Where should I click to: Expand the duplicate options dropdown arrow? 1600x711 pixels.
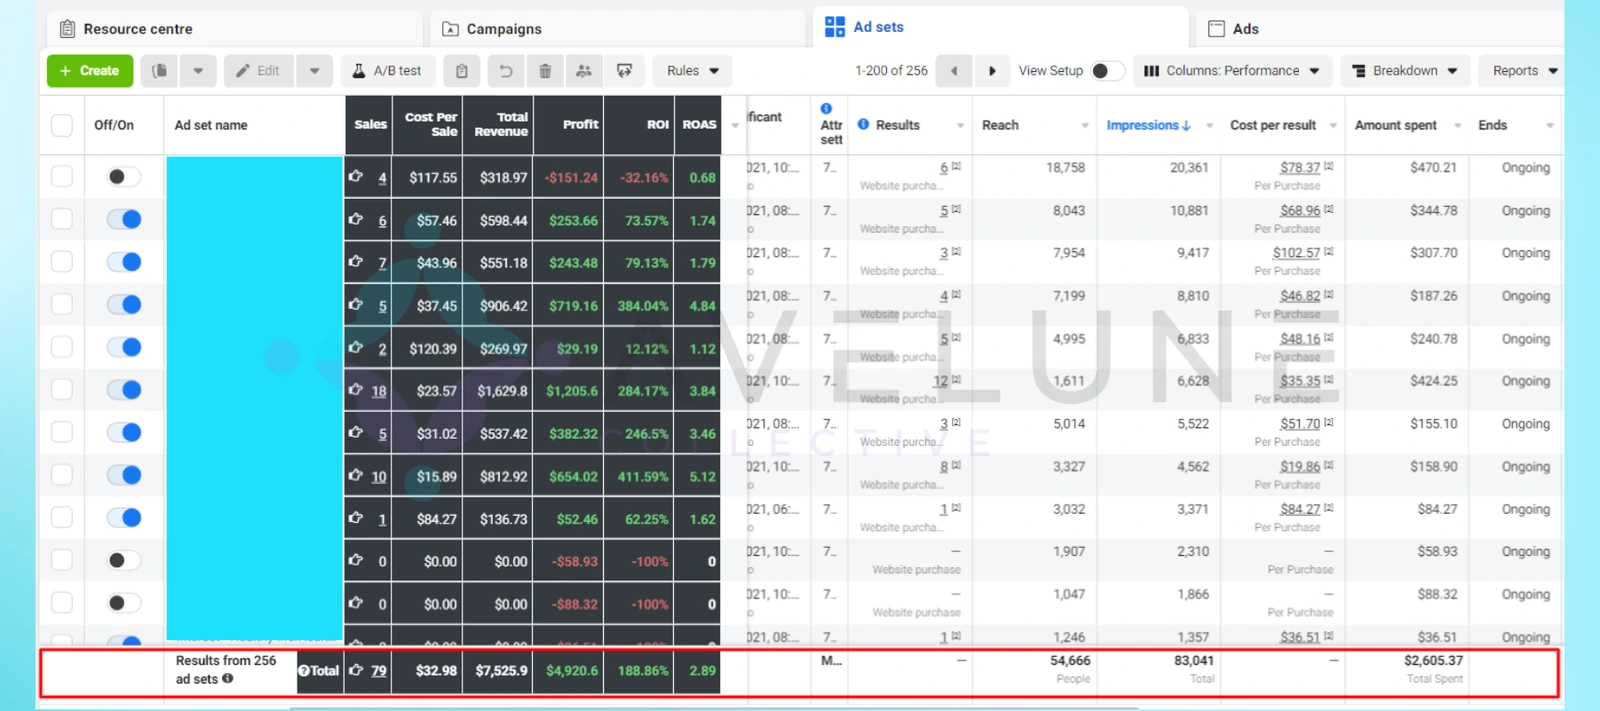coord(198,71)
